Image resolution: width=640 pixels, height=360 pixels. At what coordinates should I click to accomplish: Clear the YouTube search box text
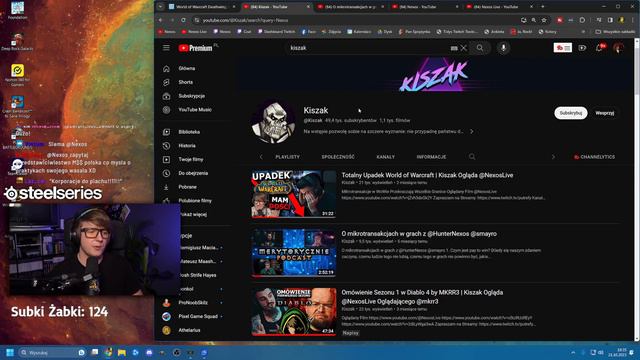(464, 48)
